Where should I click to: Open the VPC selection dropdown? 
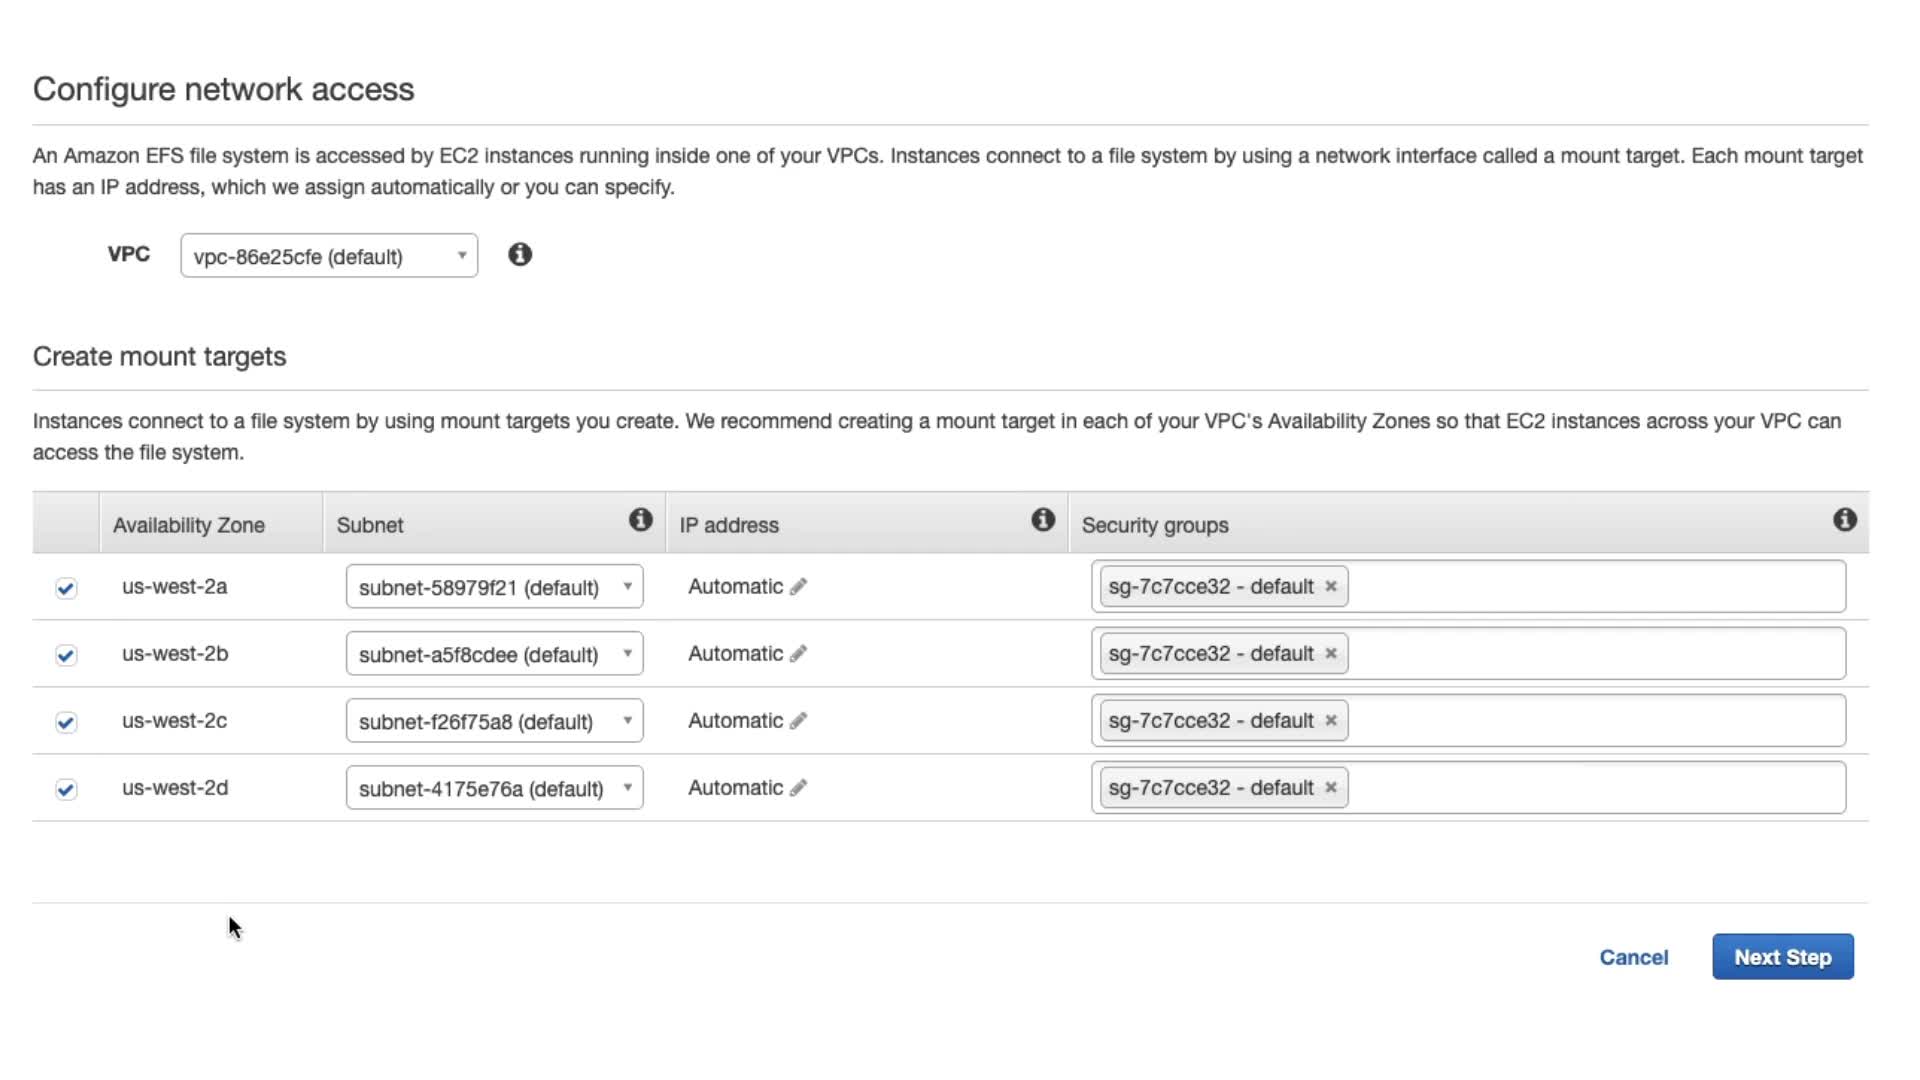(x=329, y=256)
